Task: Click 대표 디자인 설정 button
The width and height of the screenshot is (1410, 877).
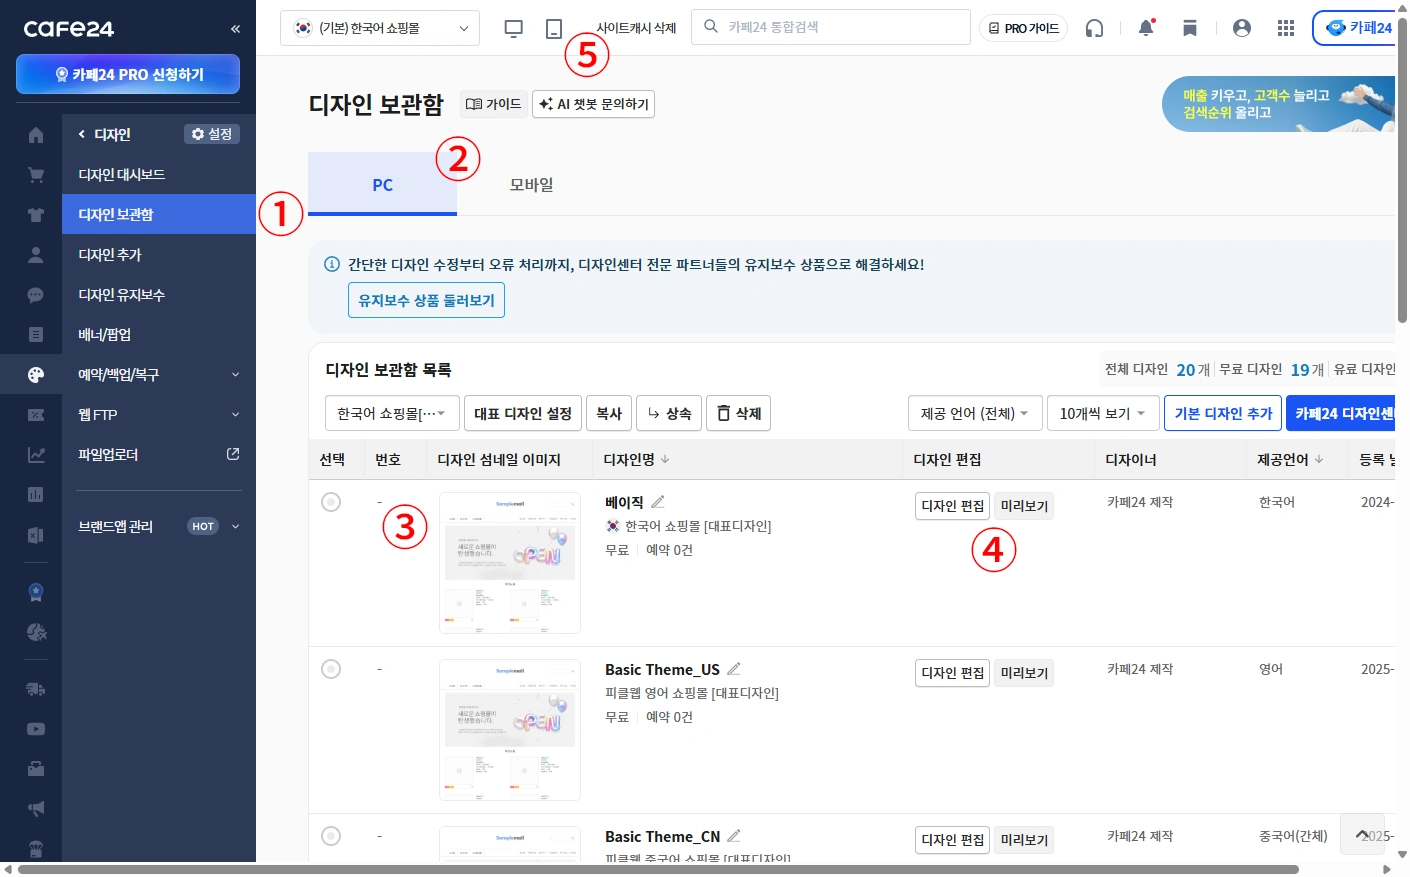Action: pos(523,413)
